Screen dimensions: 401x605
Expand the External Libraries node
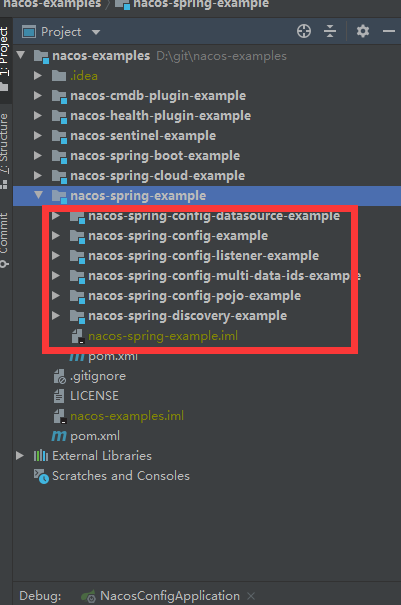click(x=20, y=456)
